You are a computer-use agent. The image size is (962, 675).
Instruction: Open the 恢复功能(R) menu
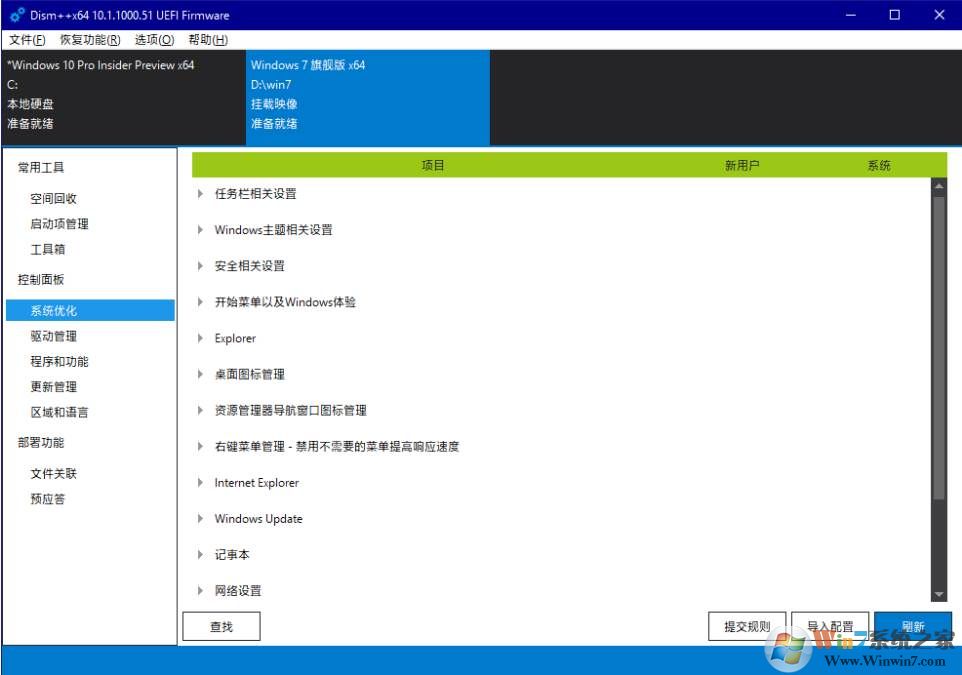pyautogui.click(x=90, y=40)
